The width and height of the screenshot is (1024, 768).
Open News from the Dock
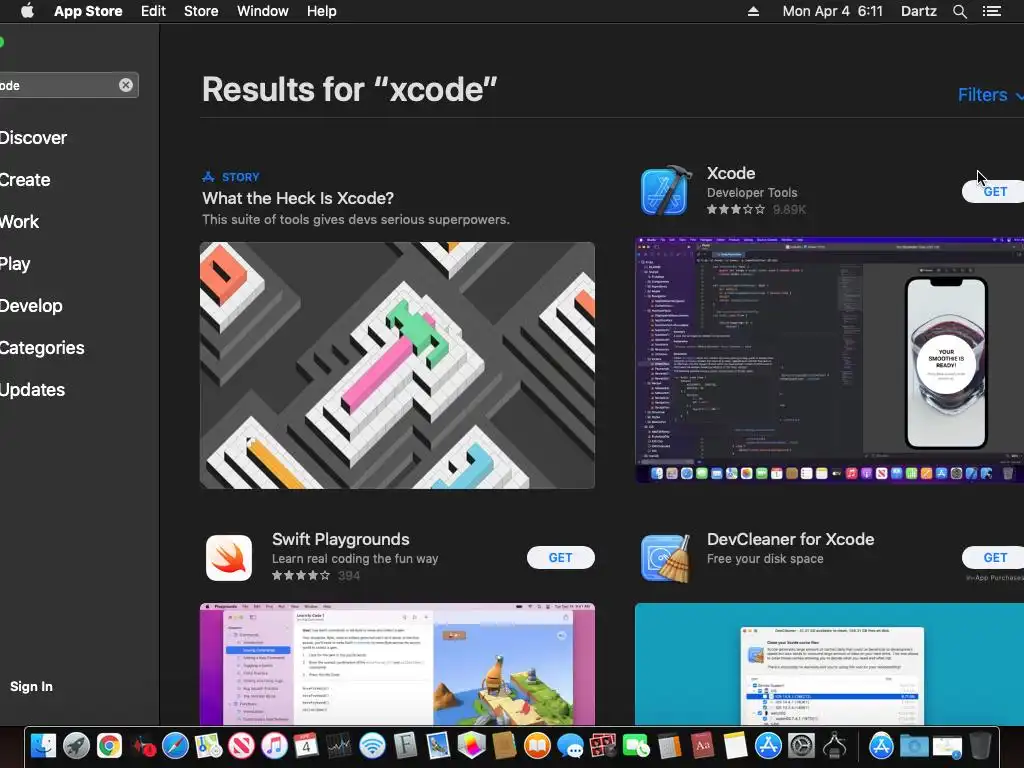pyautogui.click(x=241, y=745)
